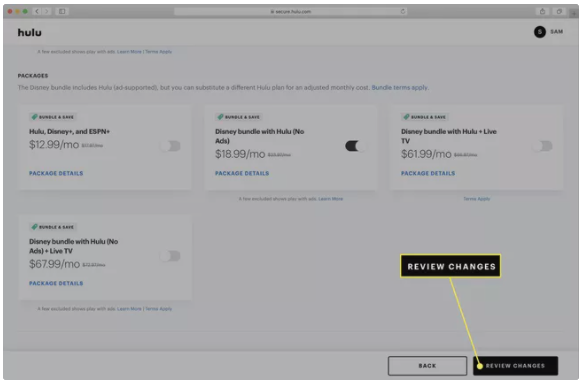
Task: Click the PACKAGES section heading
Action: tap(33, 76)
